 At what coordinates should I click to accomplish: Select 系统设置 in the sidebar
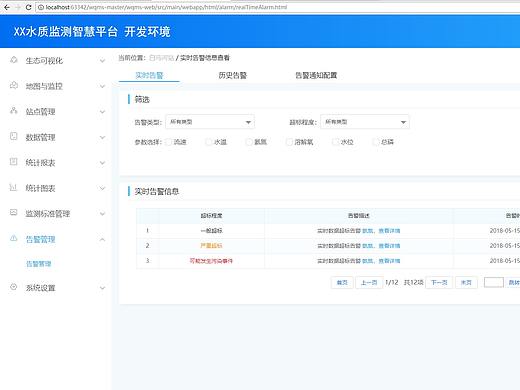pos(40,288)
